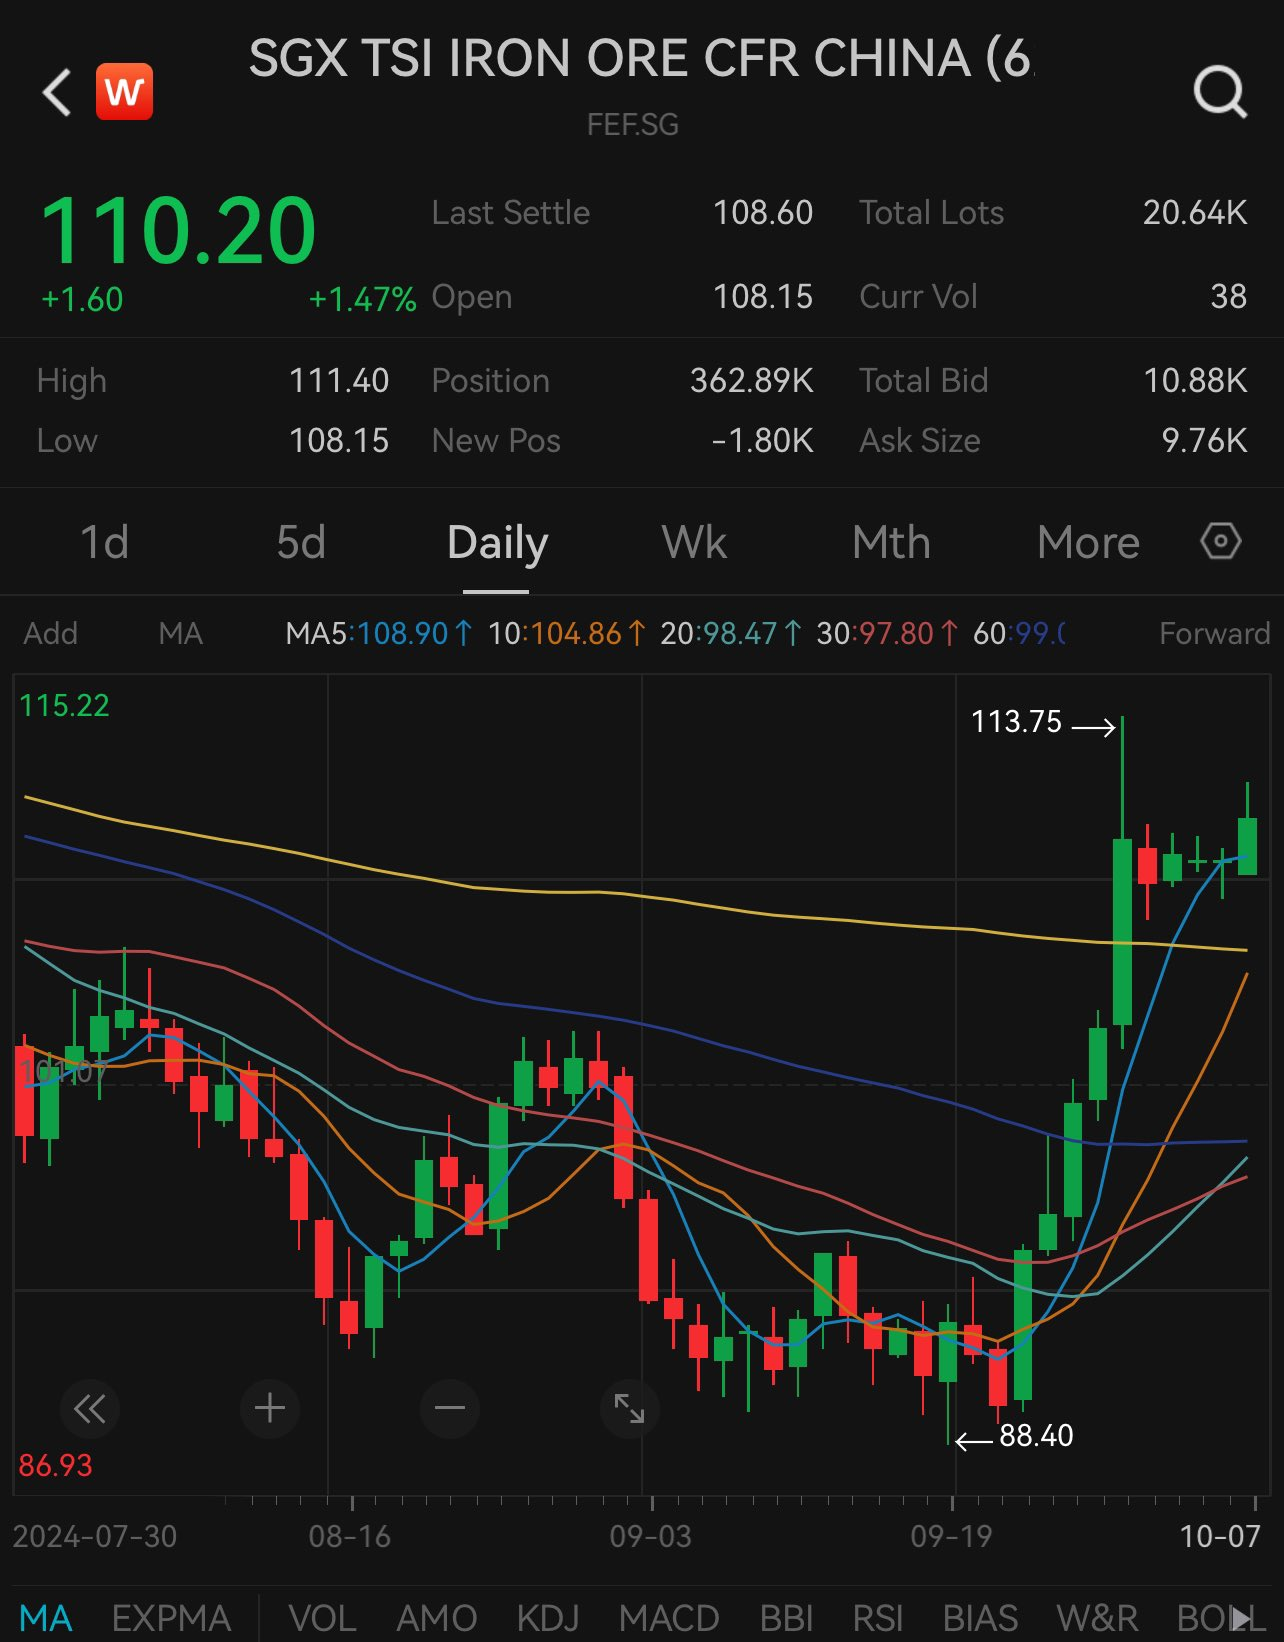Open Forward adjustment option
The height and width of the screenshot is (1642, 1284).
coord(1214,633)
